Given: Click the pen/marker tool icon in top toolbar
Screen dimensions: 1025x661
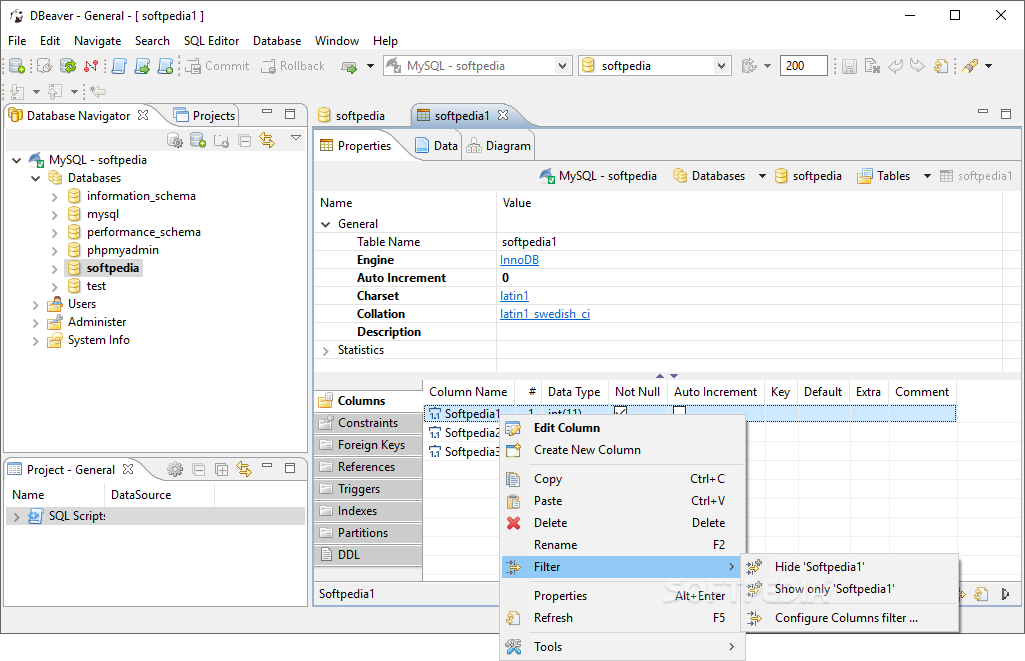Looking at the screenshot, I should (x=970, y=66).
